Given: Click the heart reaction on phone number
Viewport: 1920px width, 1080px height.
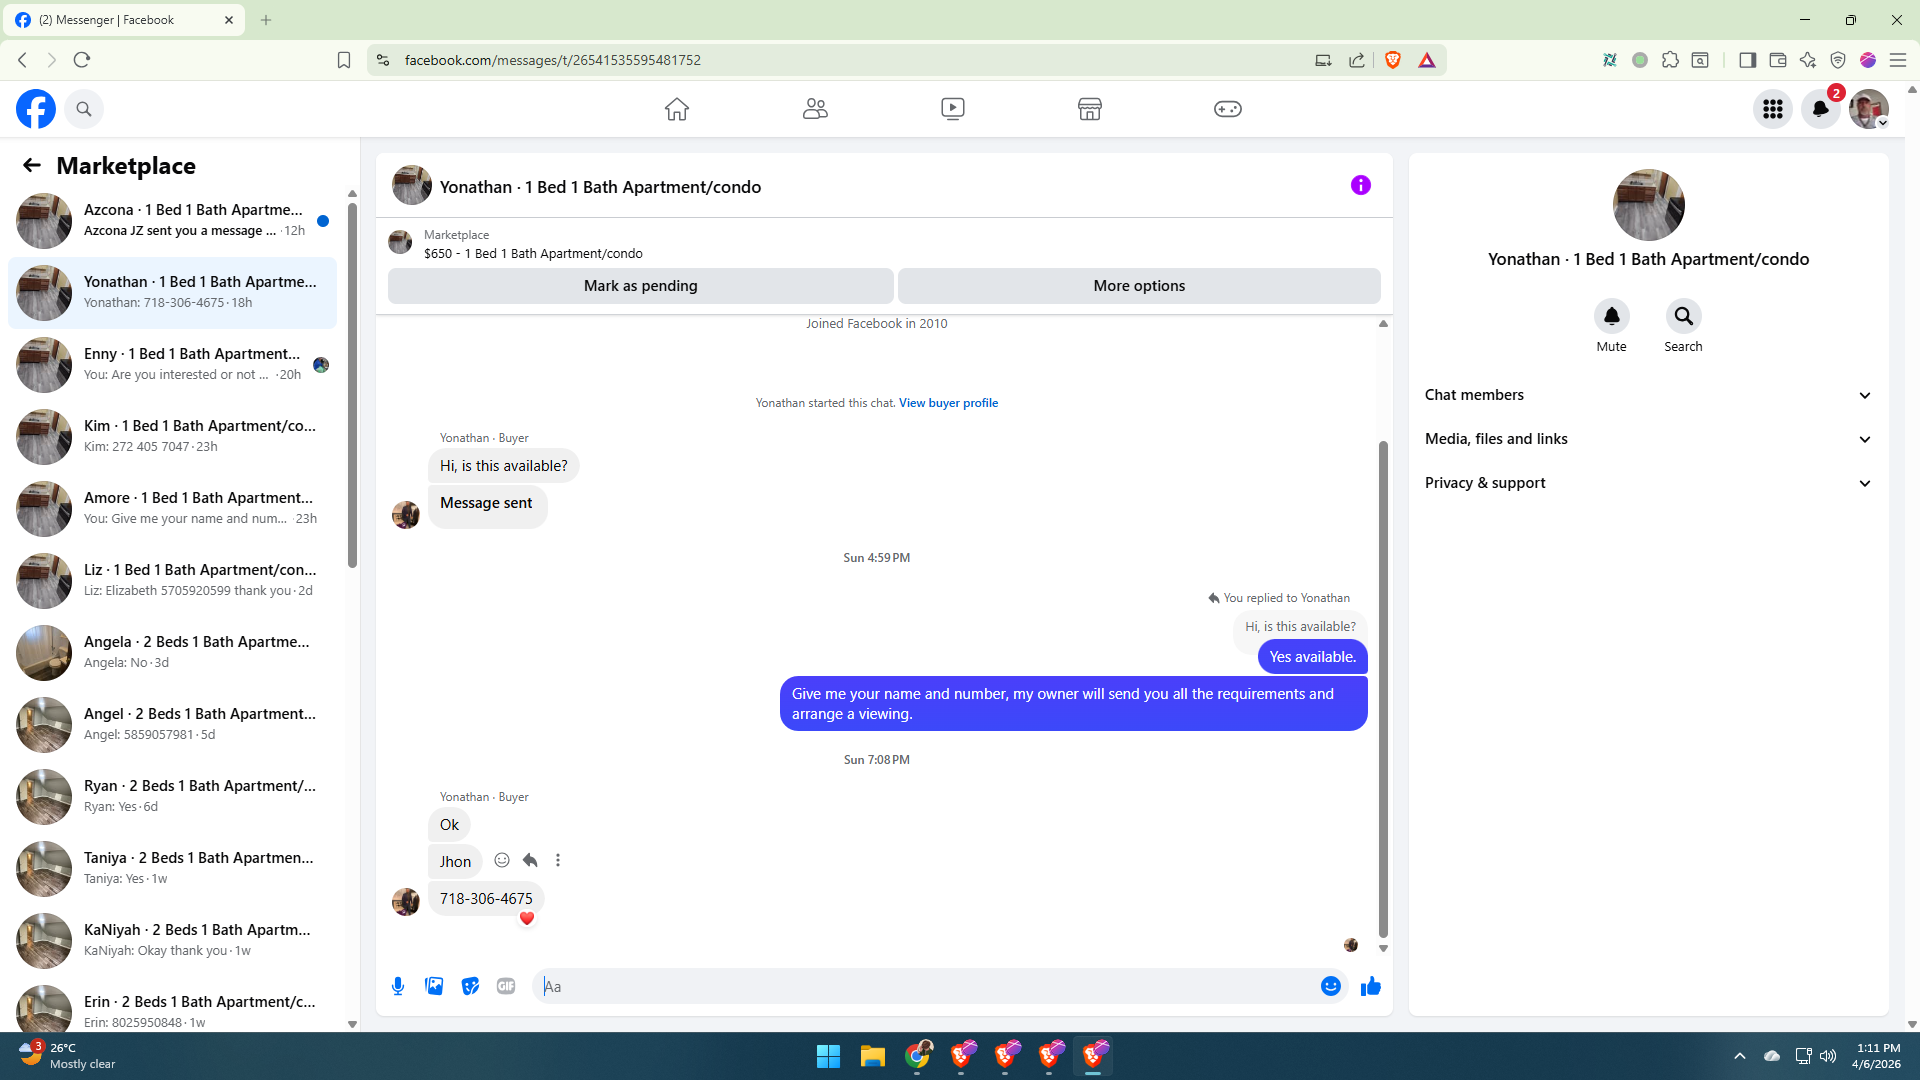Looking at the screenshot, I should pos(527,918).
